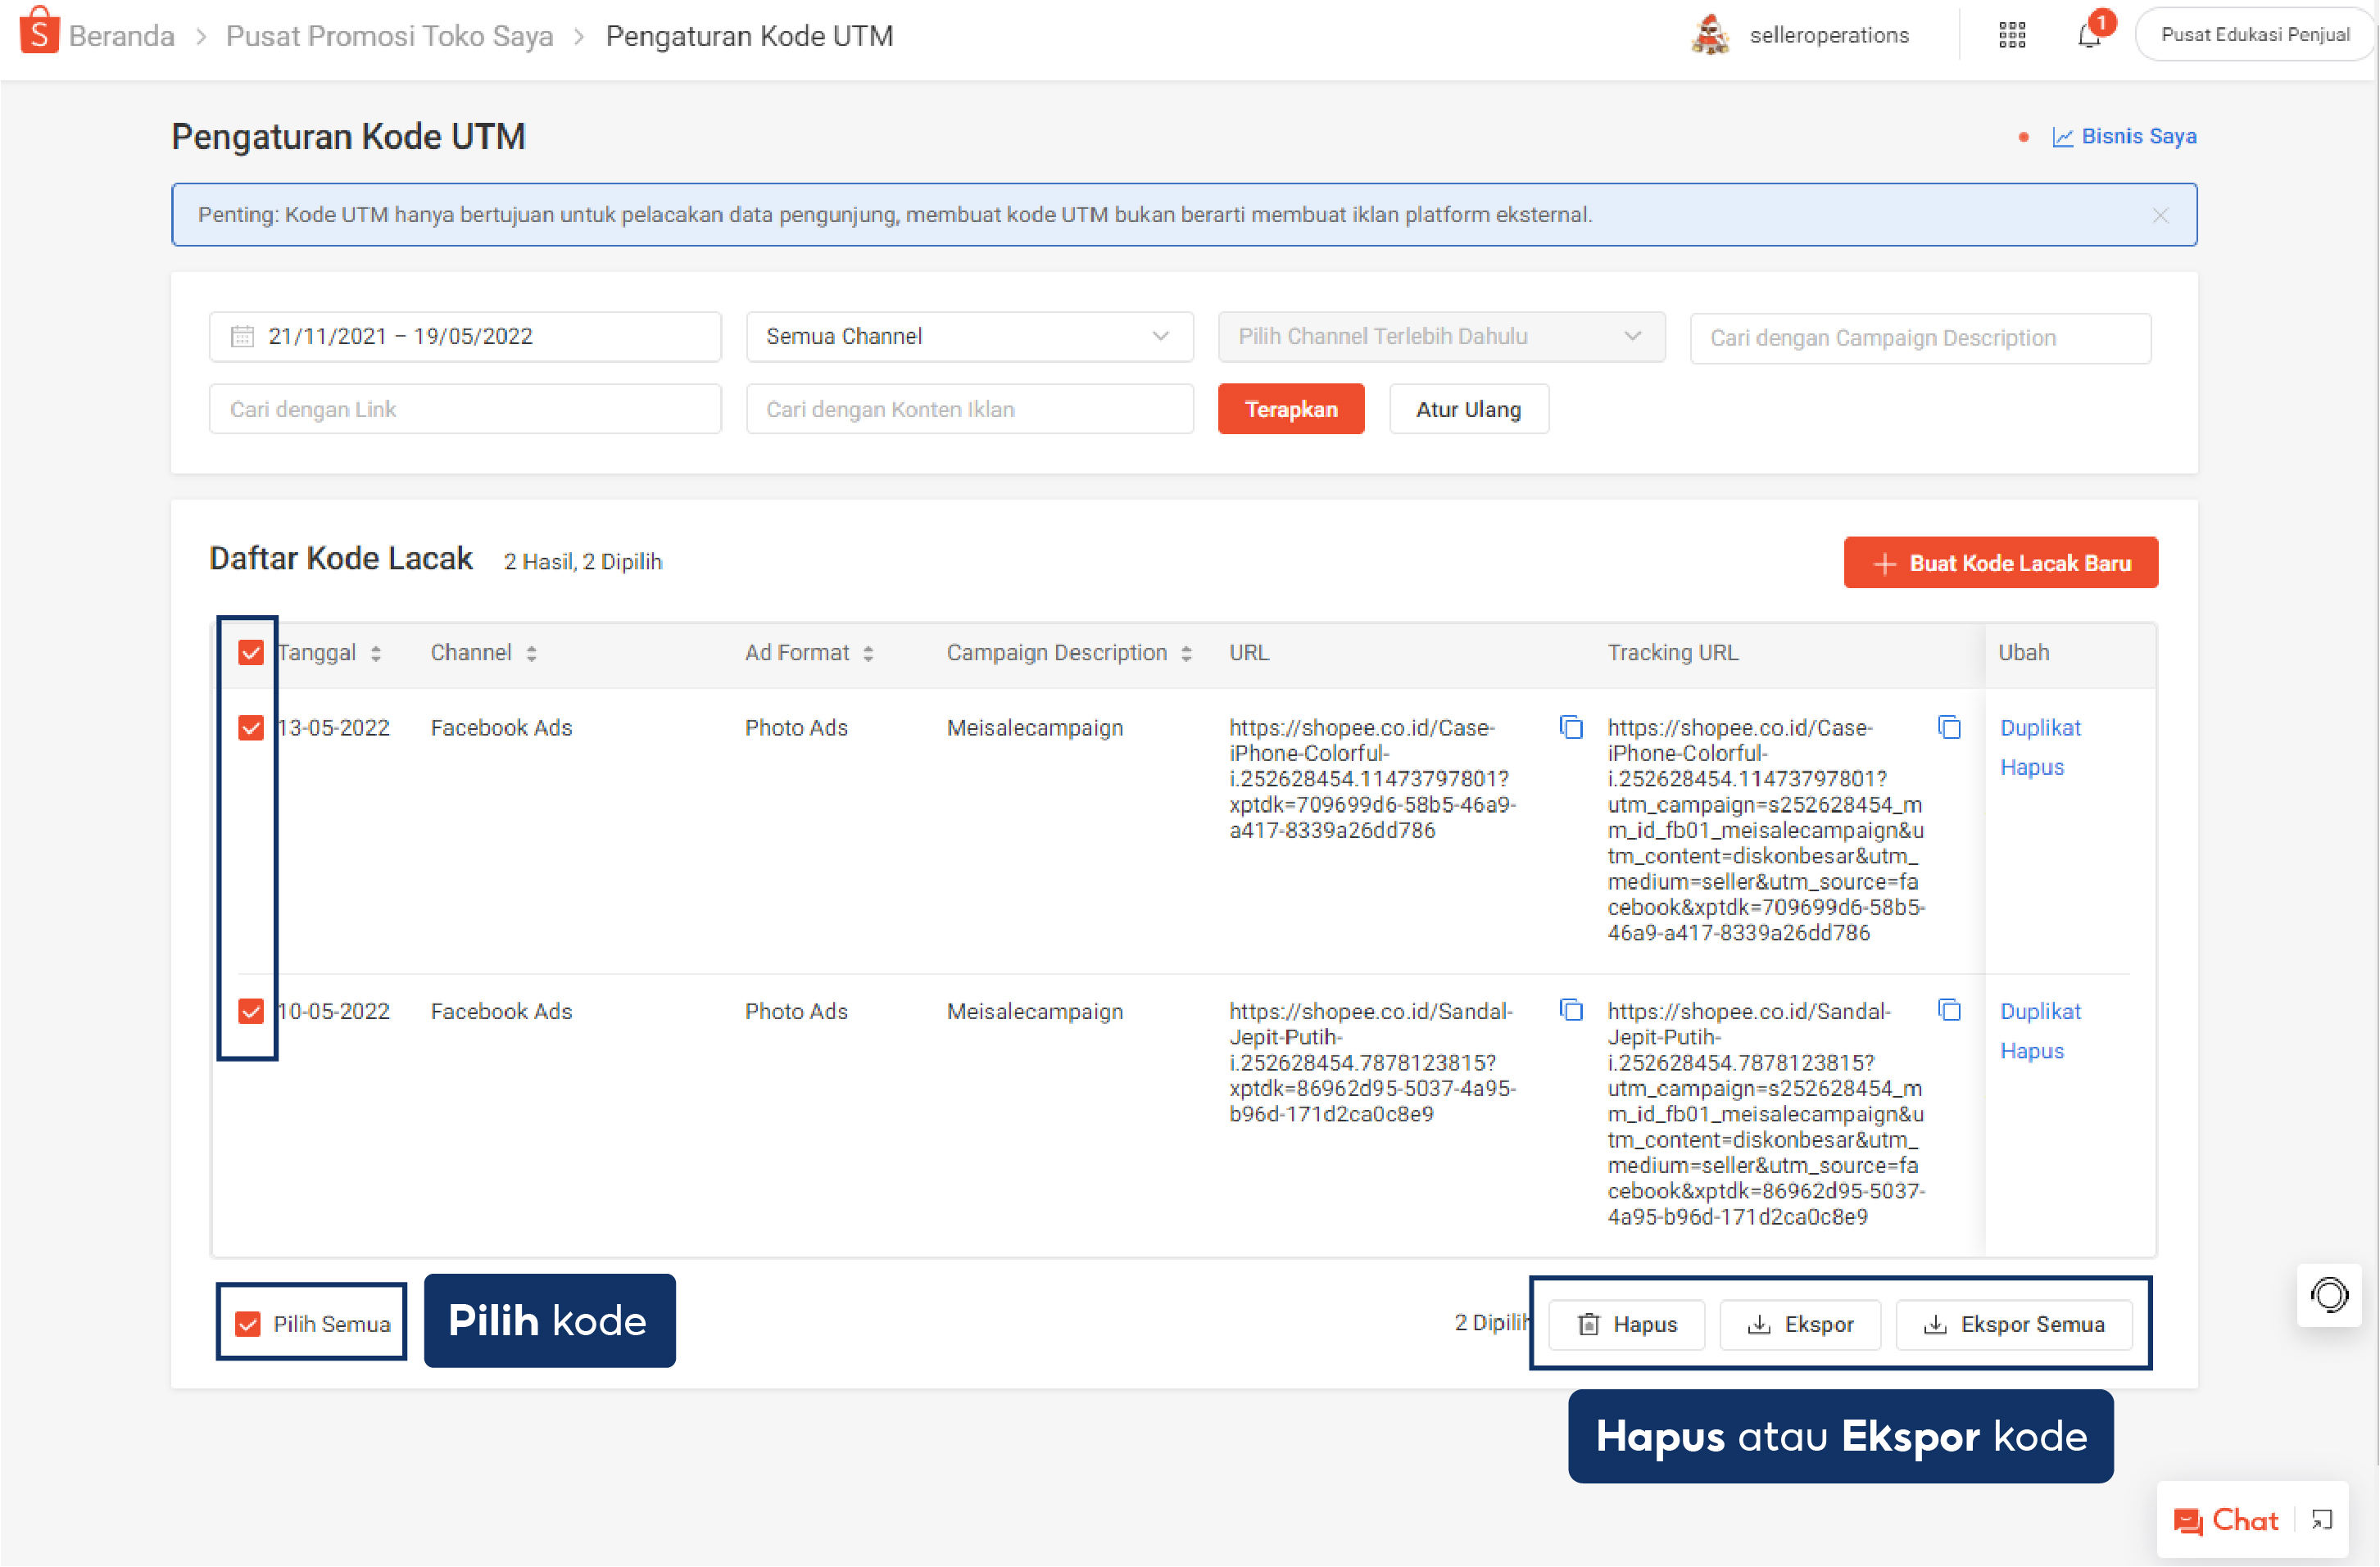This screenshot has width=2380, height=1567.
Task: Open the support headset floating icon
Action: [2329, 1295]
